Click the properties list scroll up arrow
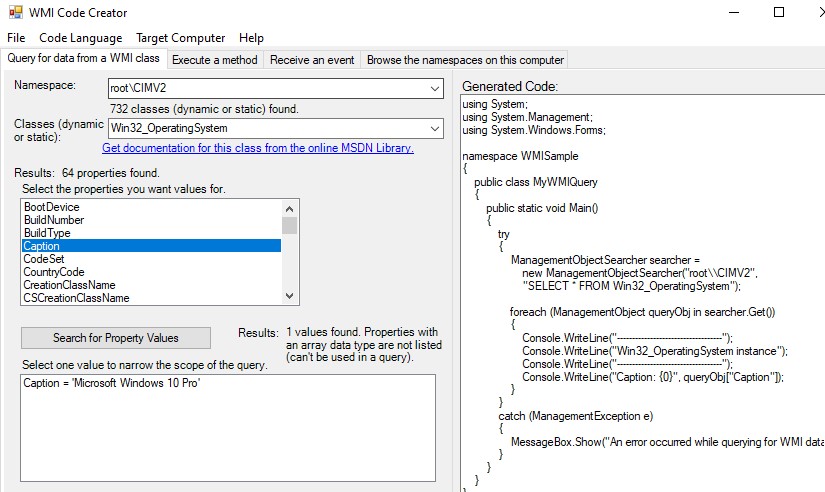Viewport: 825px width, 492px height. pos(289,209)
